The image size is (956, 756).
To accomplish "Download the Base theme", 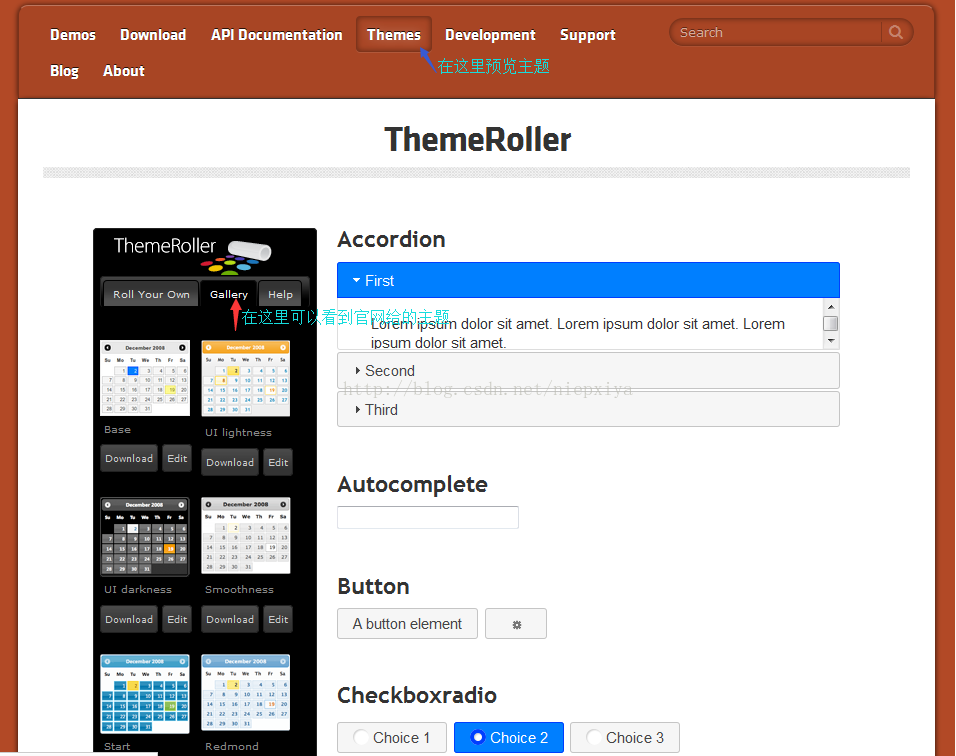I will click(x=129, y=458).
